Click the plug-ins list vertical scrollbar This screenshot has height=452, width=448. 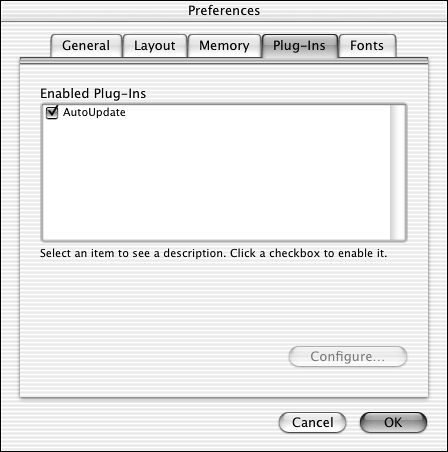398,172
